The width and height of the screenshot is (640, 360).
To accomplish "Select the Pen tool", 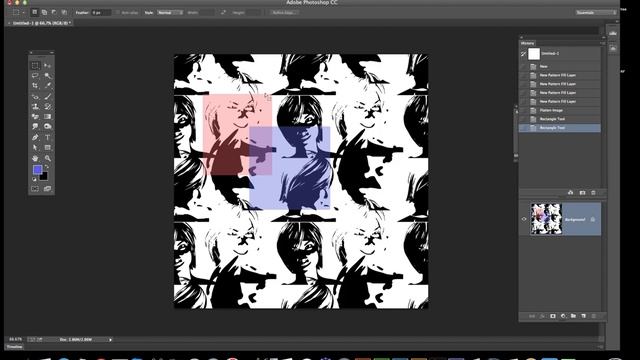I will 36,138.
